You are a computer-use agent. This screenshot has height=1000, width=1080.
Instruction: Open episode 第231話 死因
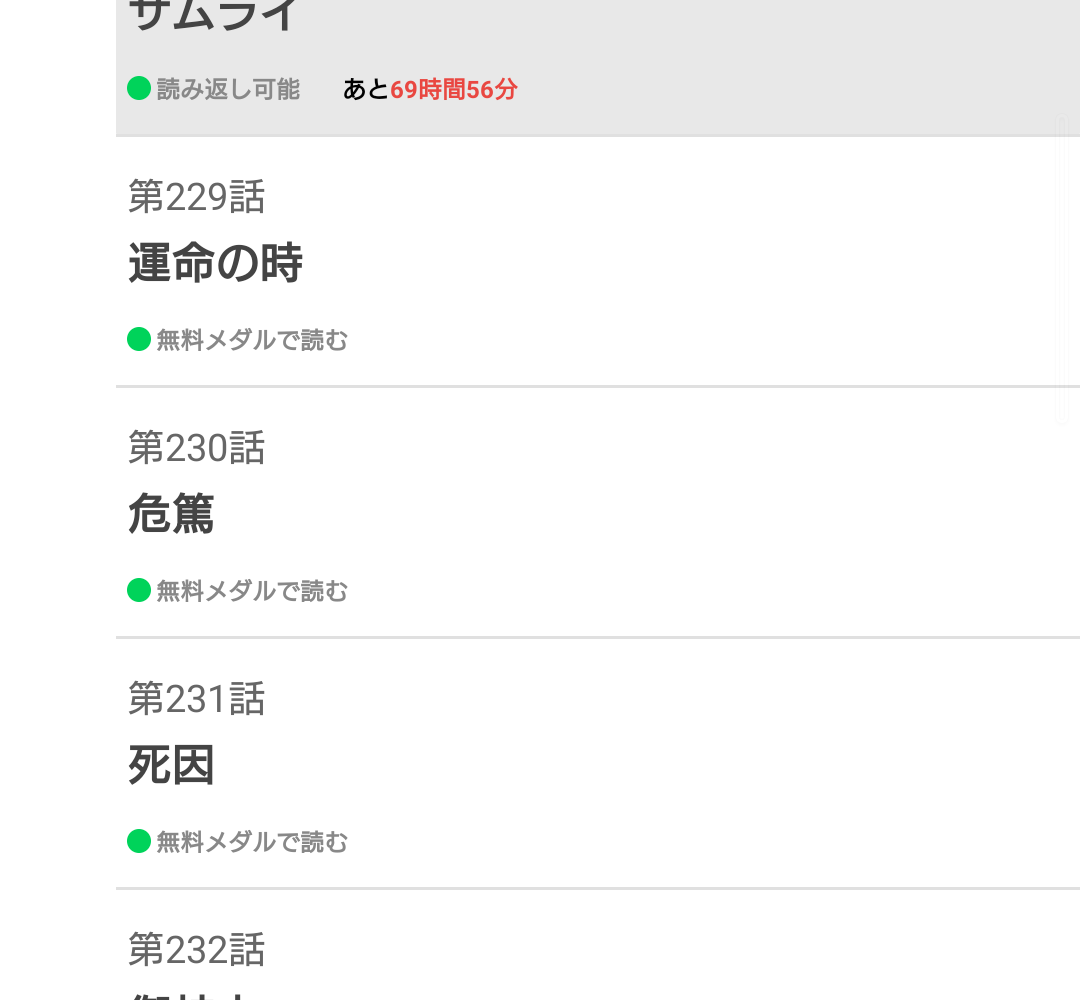[598, 763]
